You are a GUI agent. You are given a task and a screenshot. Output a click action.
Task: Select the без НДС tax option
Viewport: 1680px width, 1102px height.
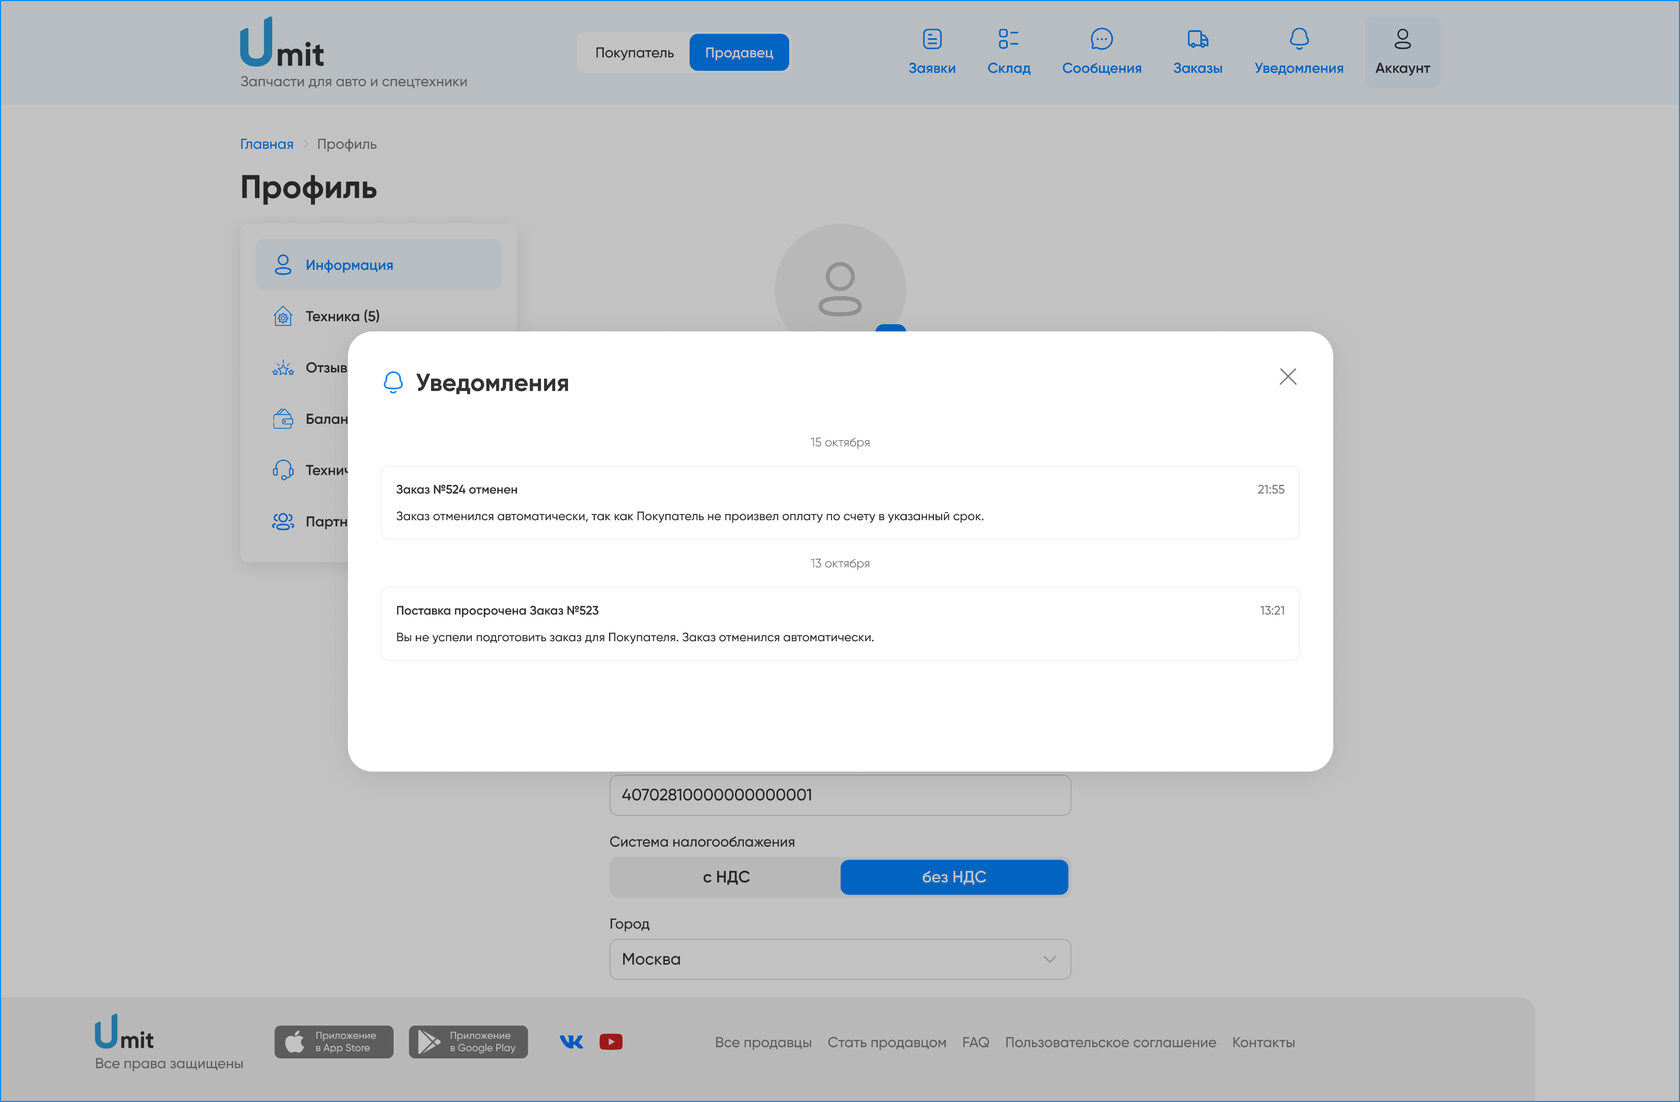pos(954,877)
